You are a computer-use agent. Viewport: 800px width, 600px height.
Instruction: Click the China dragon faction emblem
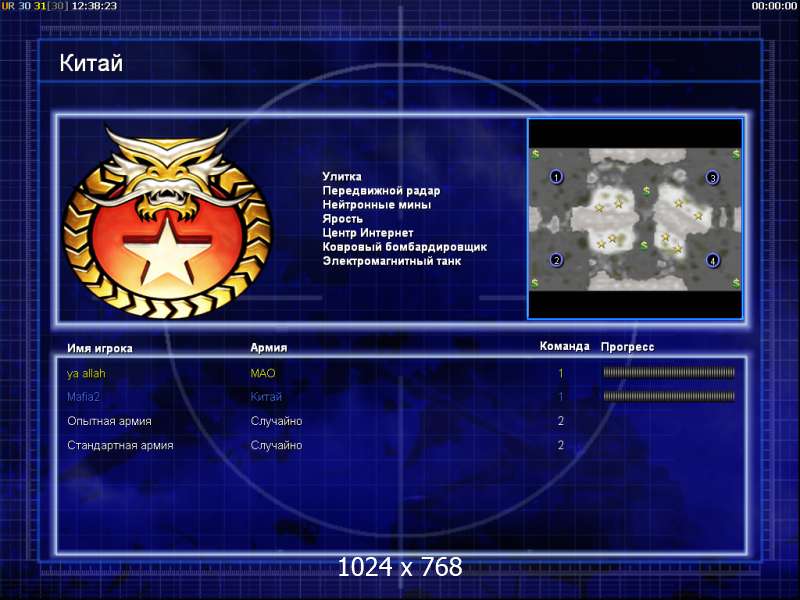167,223
